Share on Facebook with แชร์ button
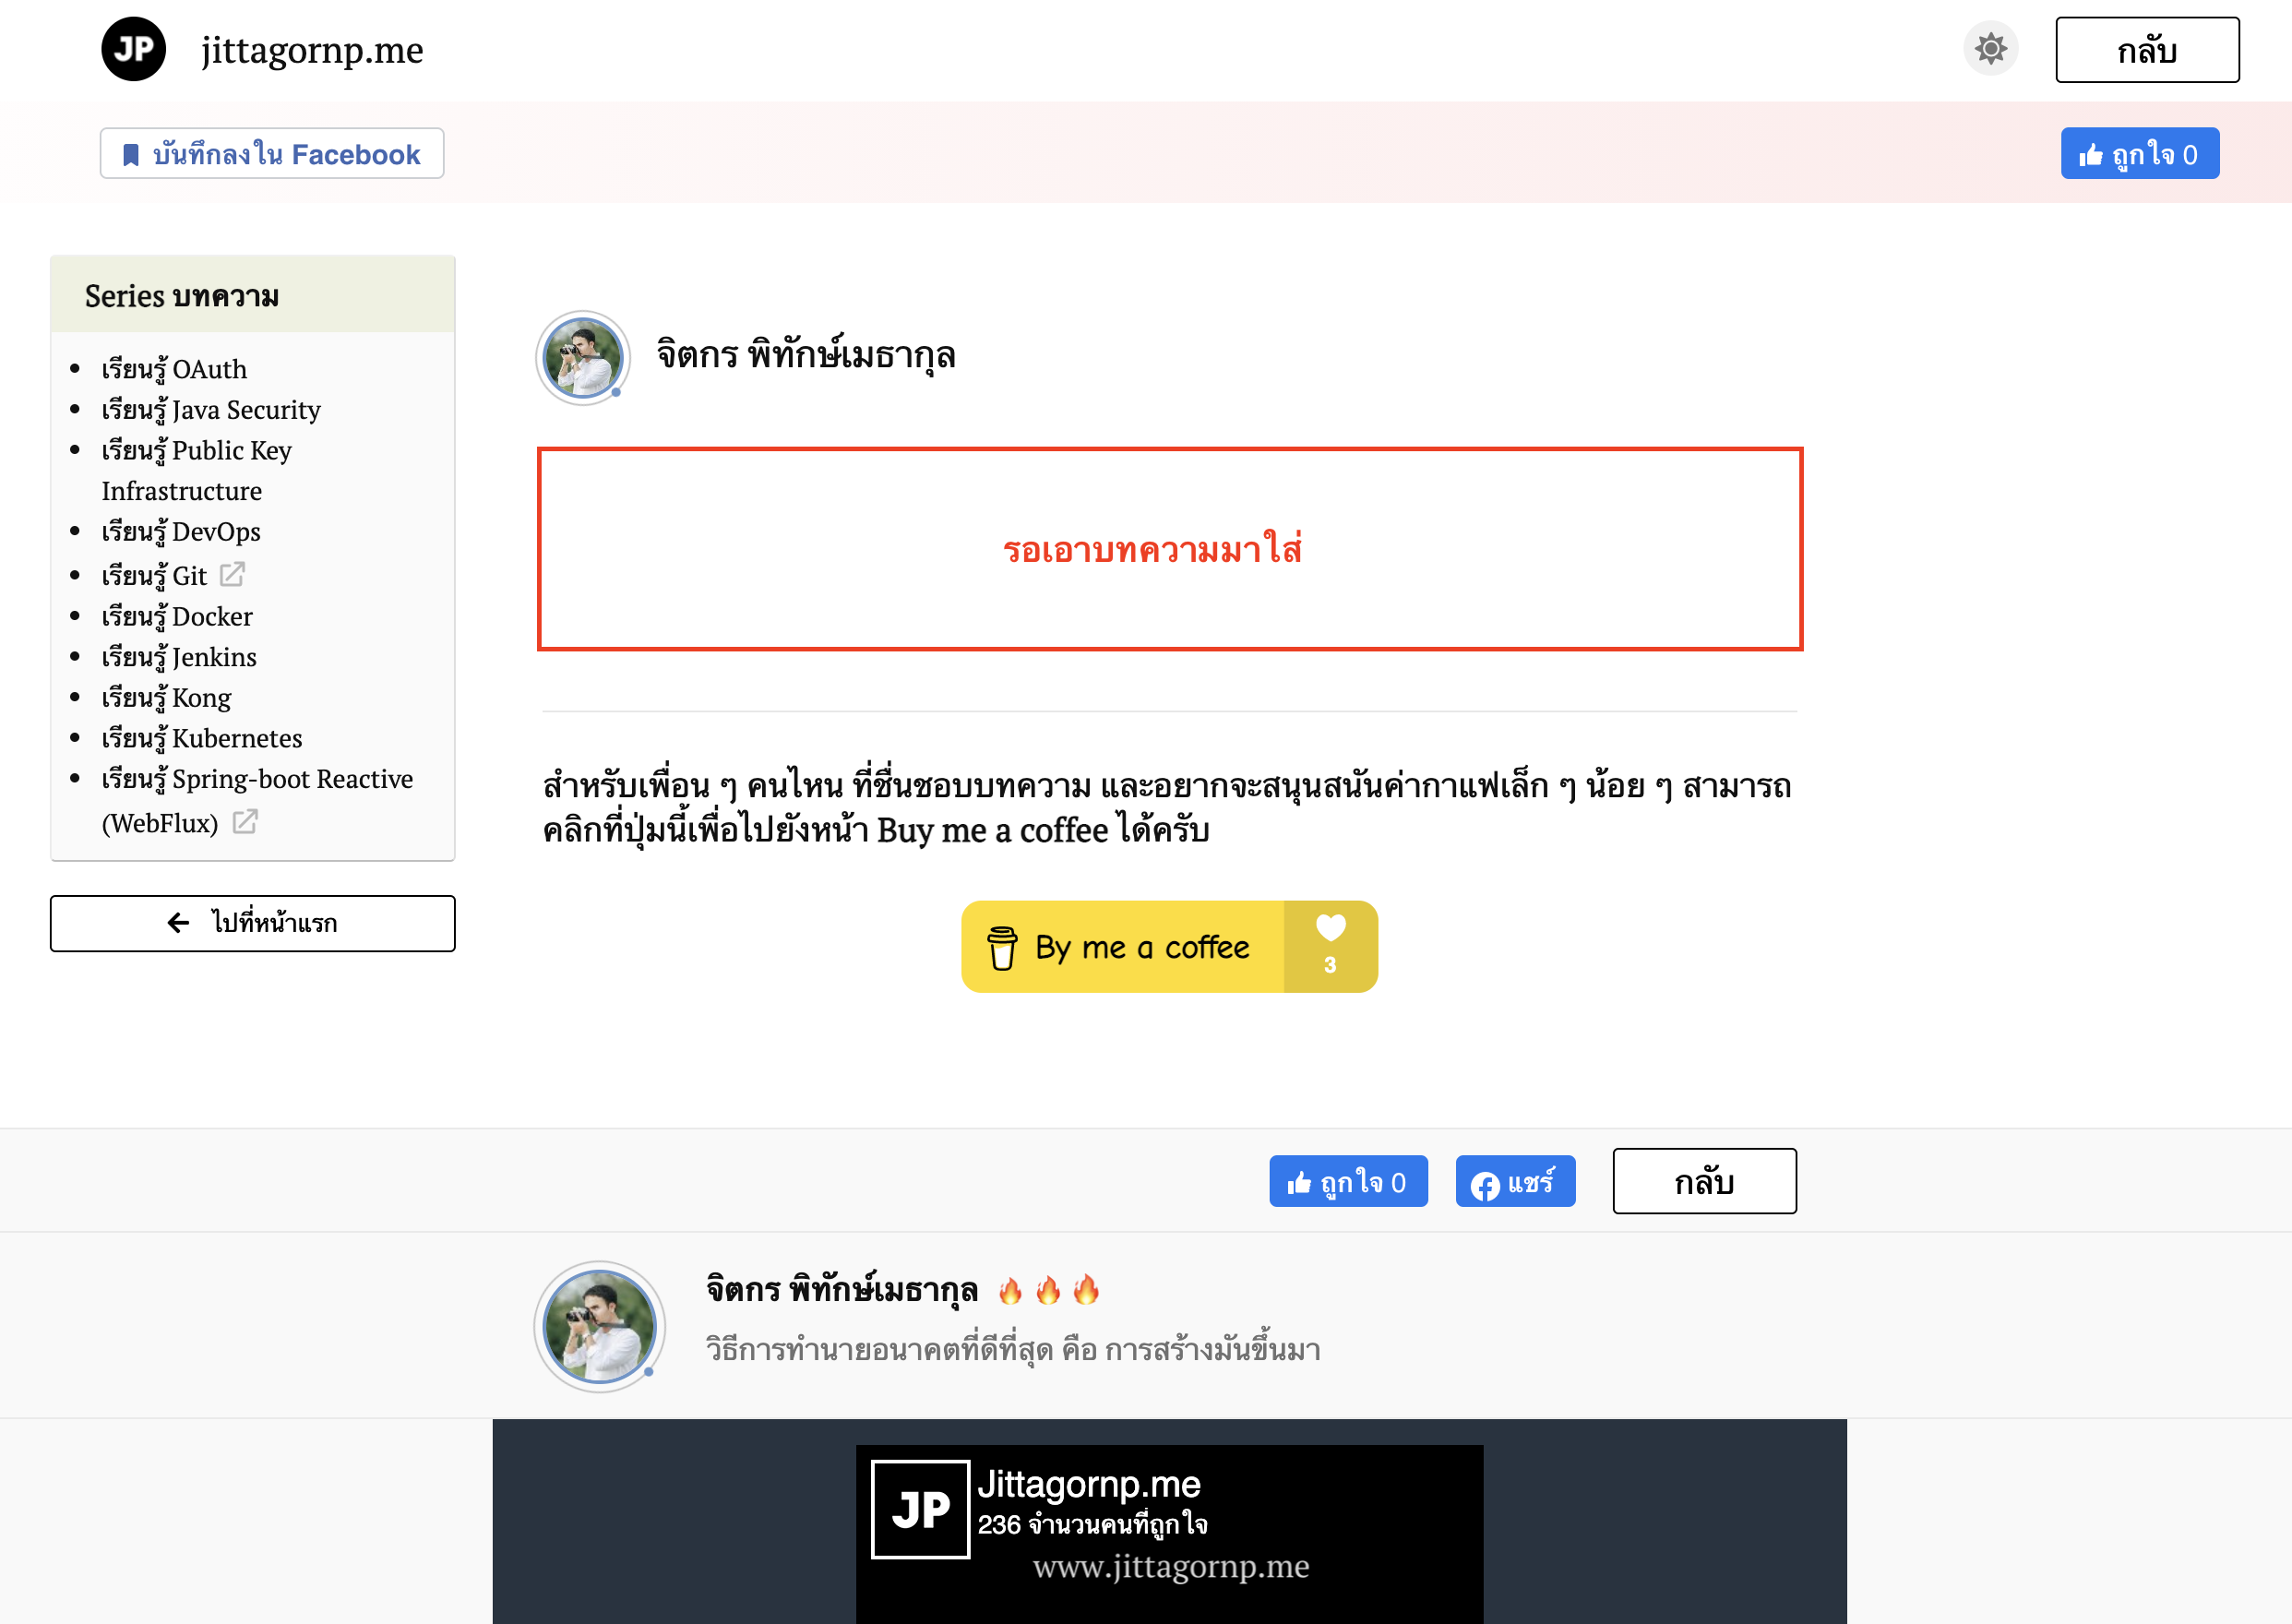 pos(1515,1182)
